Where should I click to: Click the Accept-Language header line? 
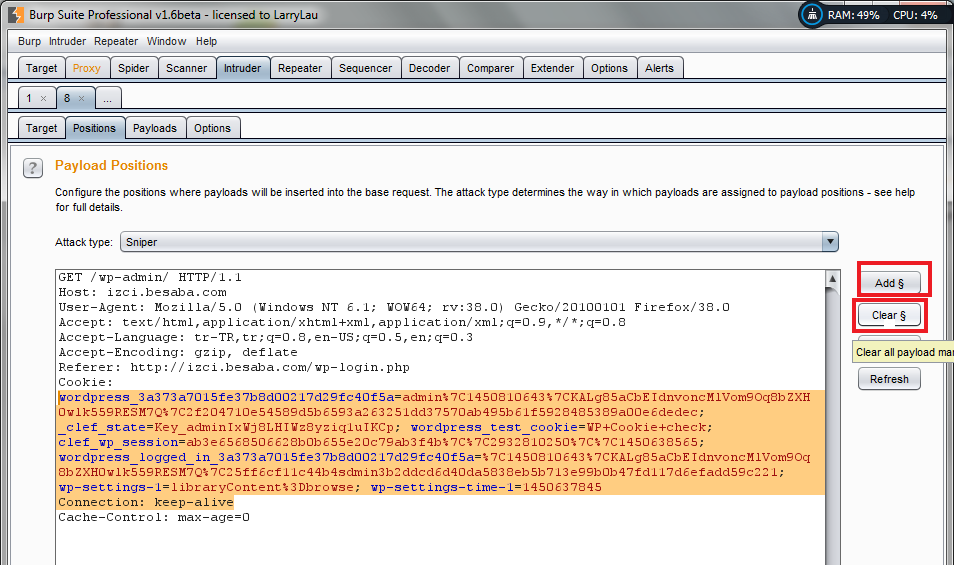click(265, 338)
